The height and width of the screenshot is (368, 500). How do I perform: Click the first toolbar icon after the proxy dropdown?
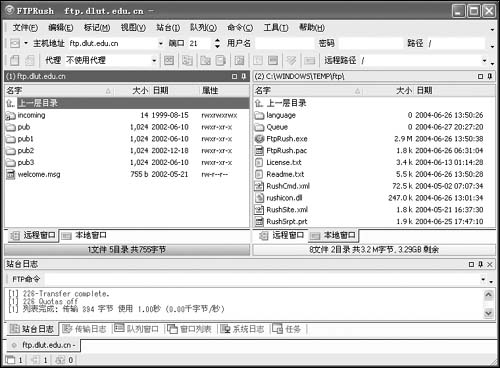pyautogui.click(x=169, y=60)
